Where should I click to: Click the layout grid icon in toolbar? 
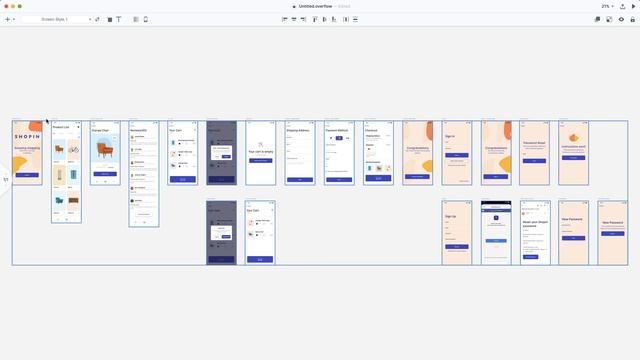136,19
